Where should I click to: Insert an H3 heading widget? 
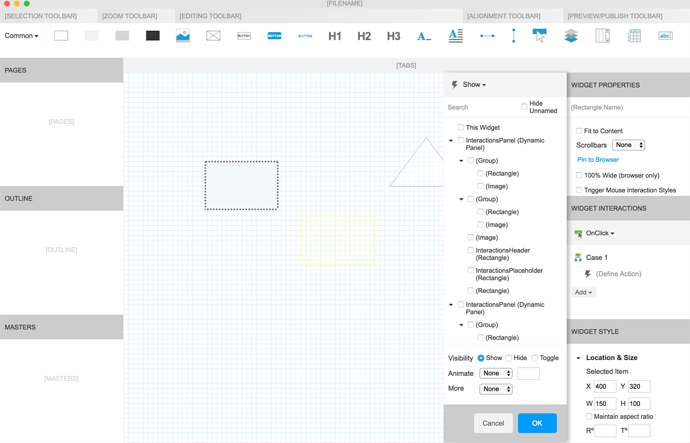click(x=394, y=36)
